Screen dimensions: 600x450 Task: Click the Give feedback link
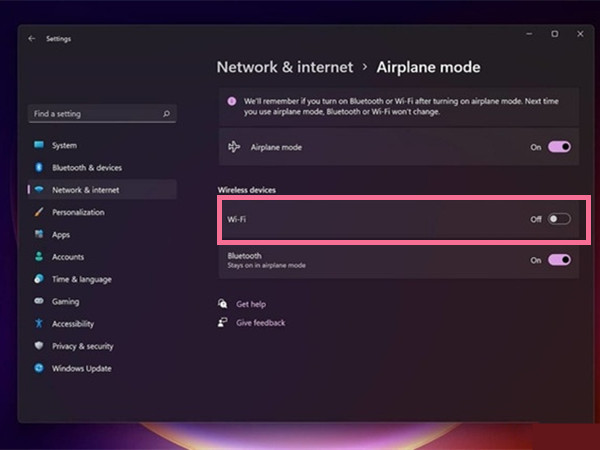pyautogui.click(x=260, y=322)
